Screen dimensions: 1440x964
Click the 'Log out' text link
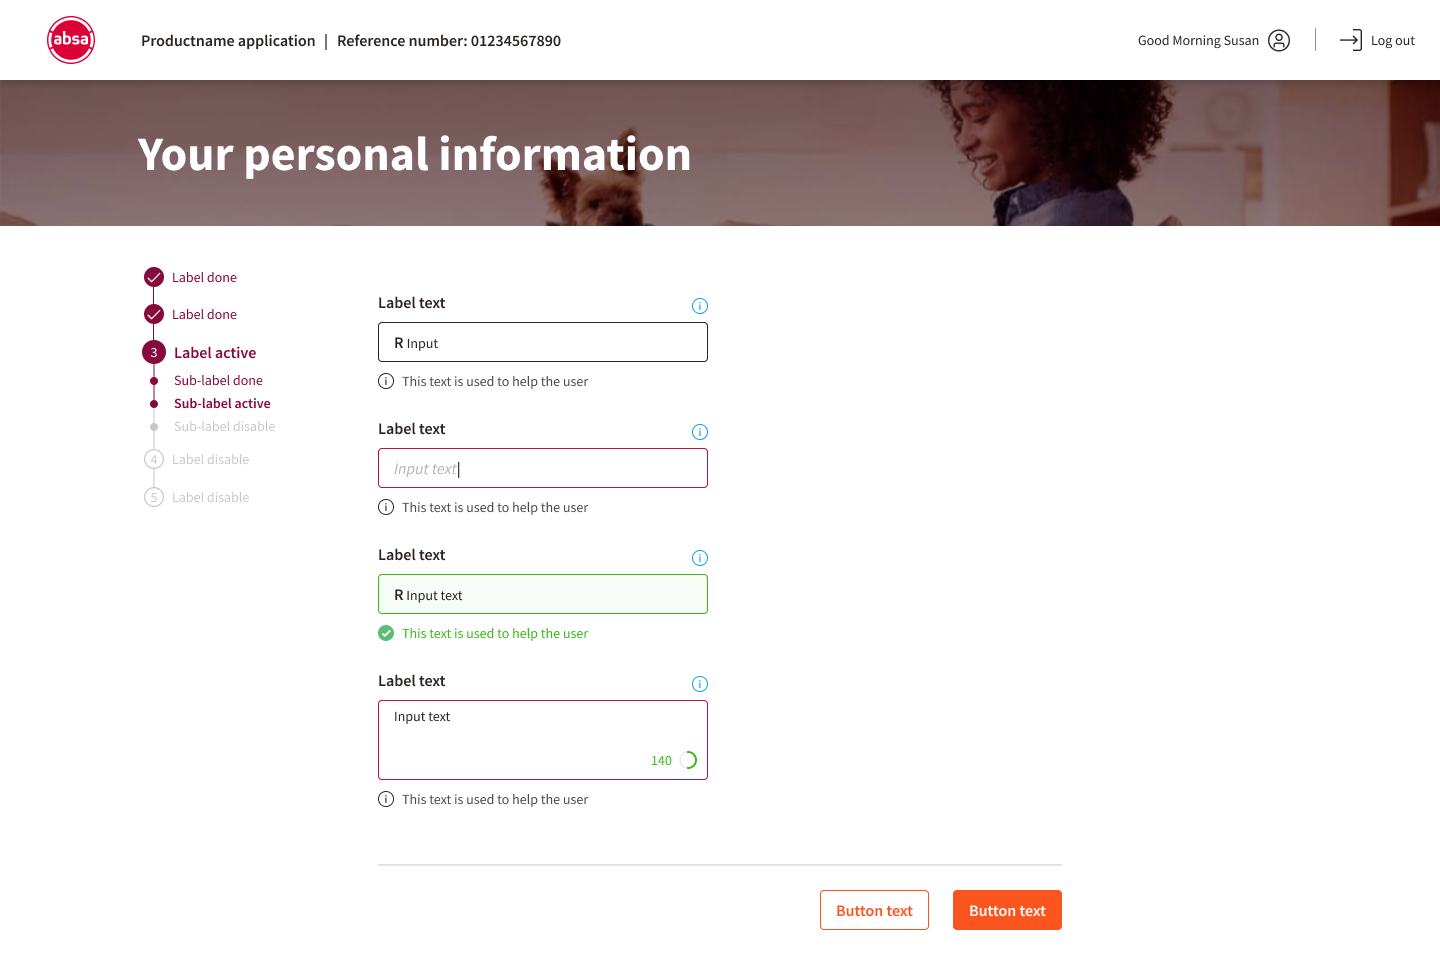1392,41
